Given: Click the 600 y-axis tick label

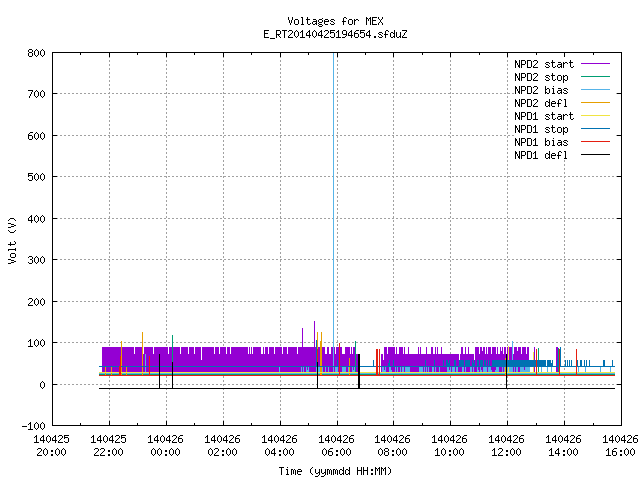Looking at the screenshot, I should (36, 136).
